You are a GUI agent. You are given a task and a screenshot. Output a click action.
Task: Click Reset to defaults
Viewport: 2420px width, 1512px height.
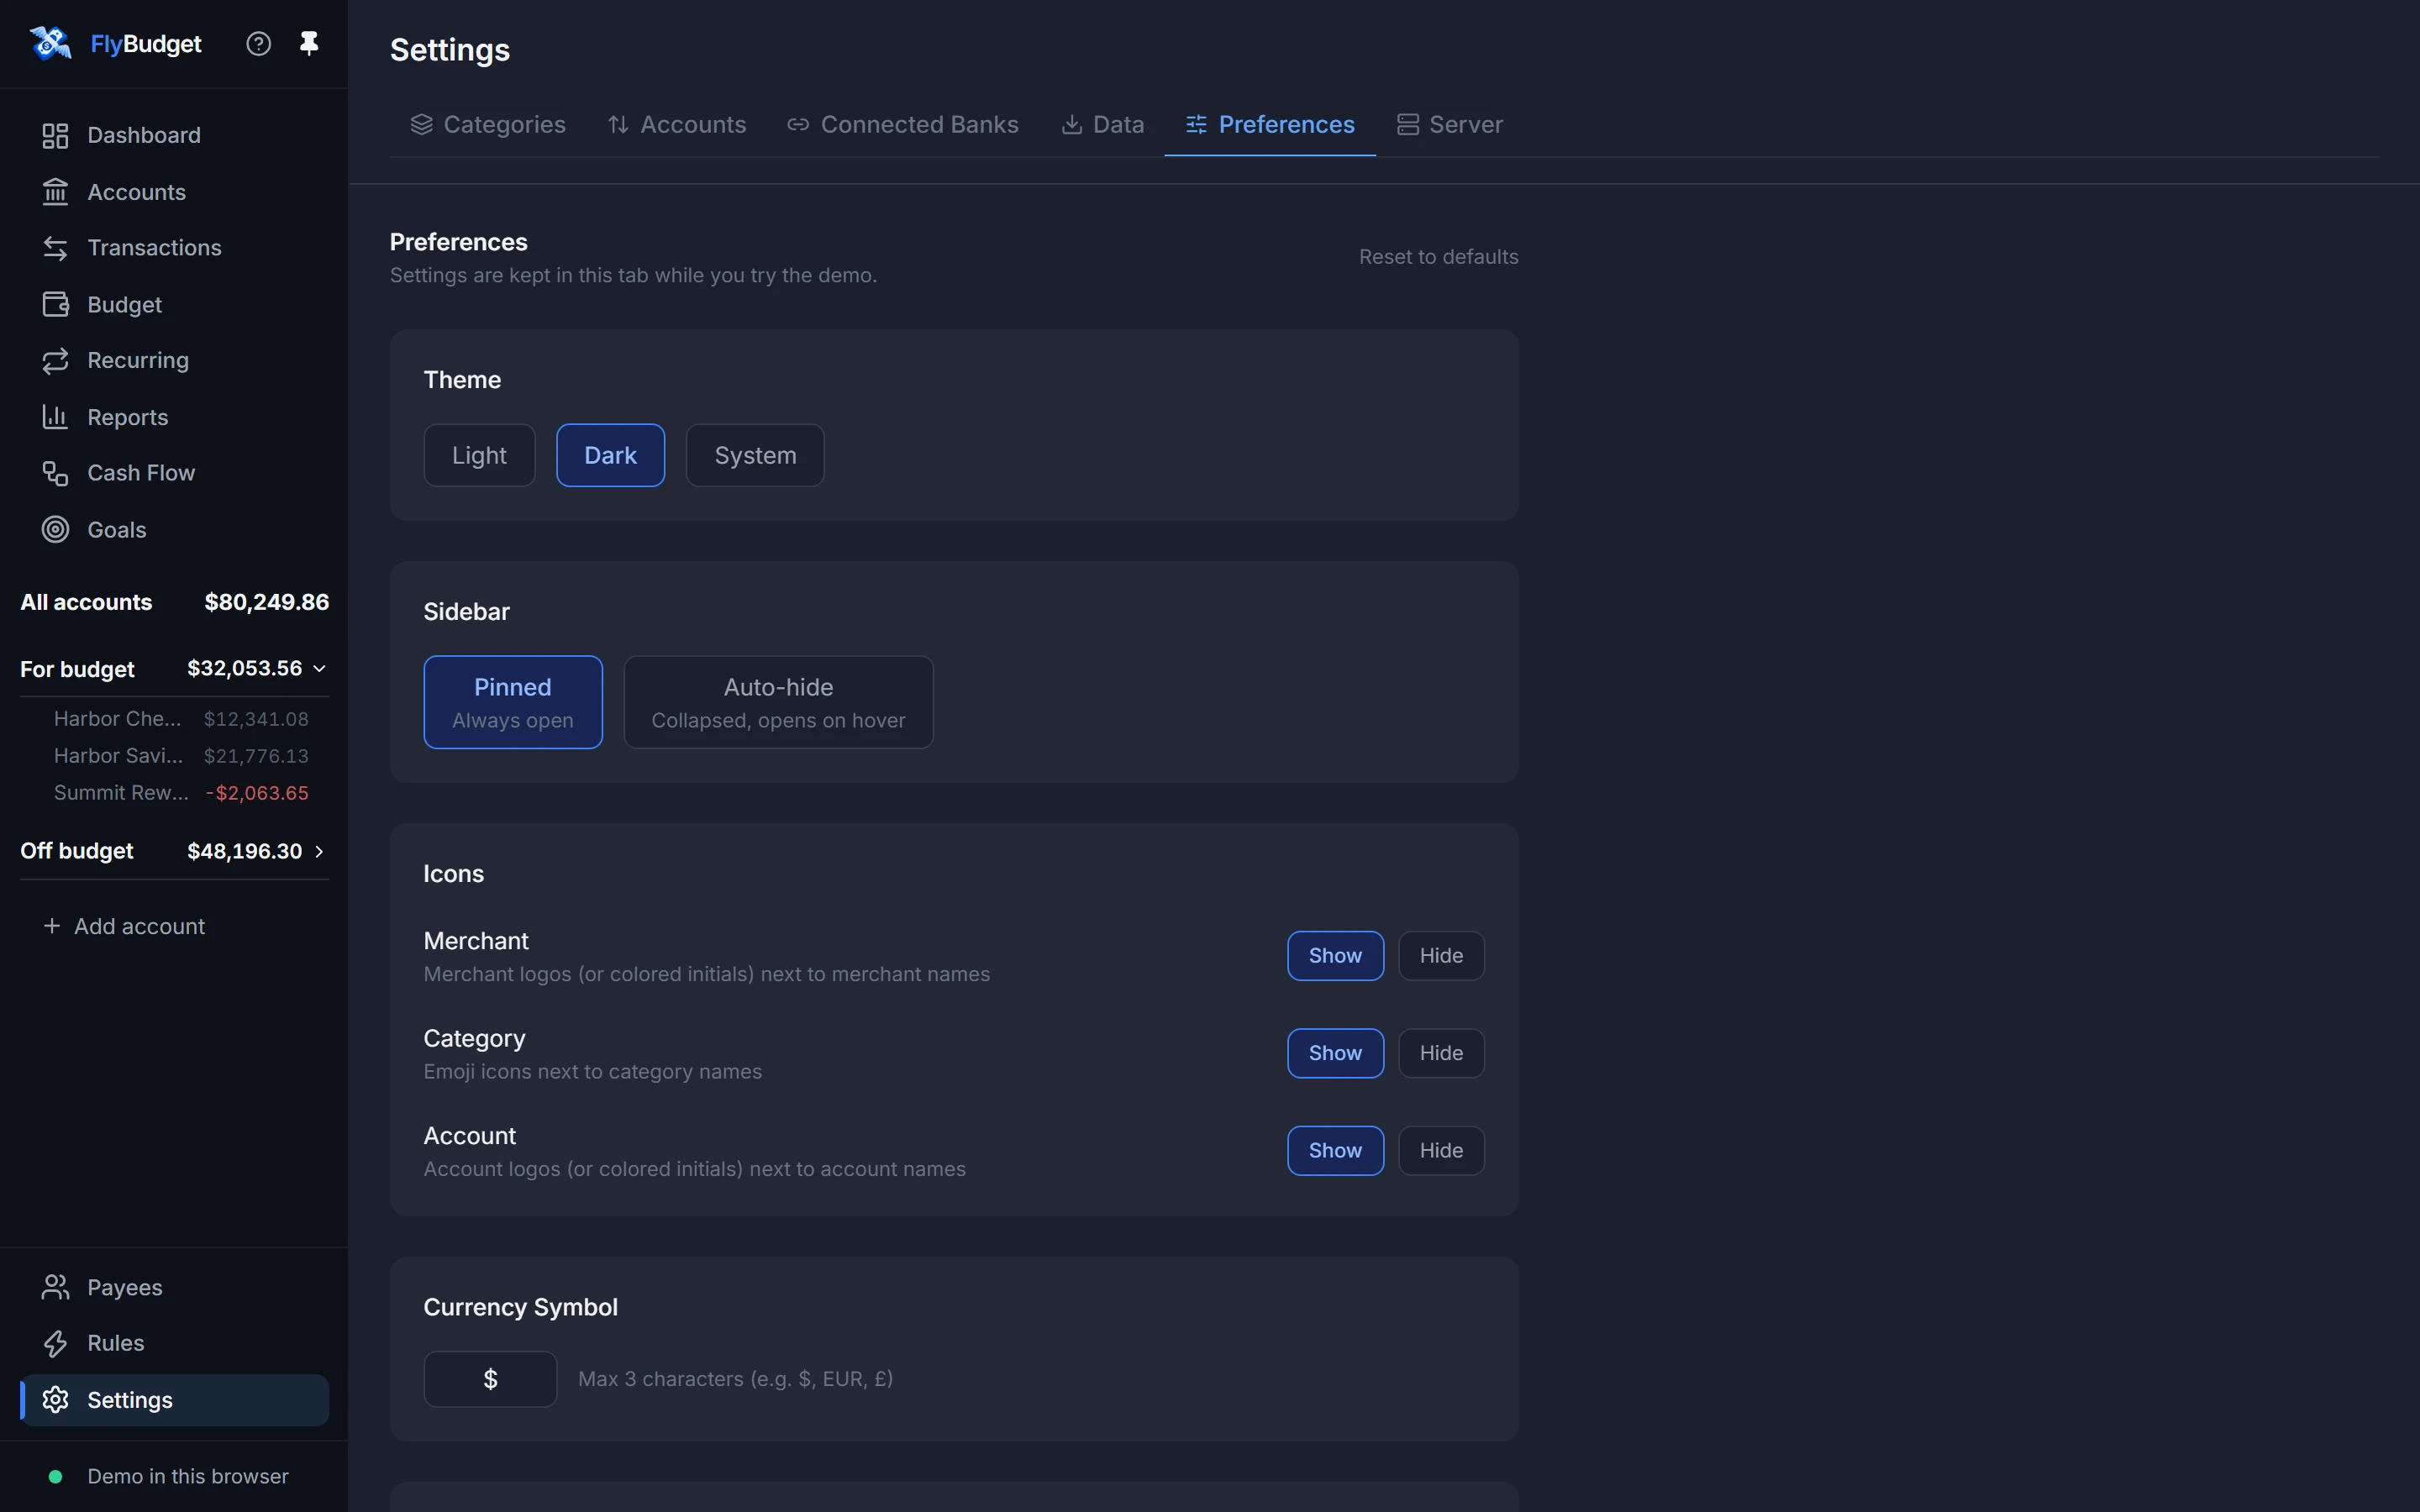[1438, 257]
